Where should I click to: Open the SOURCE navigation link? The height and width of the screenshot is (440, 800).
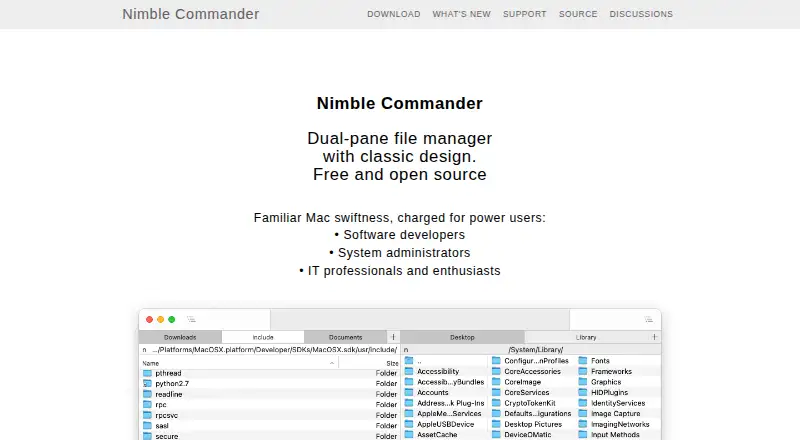[578, 14]
